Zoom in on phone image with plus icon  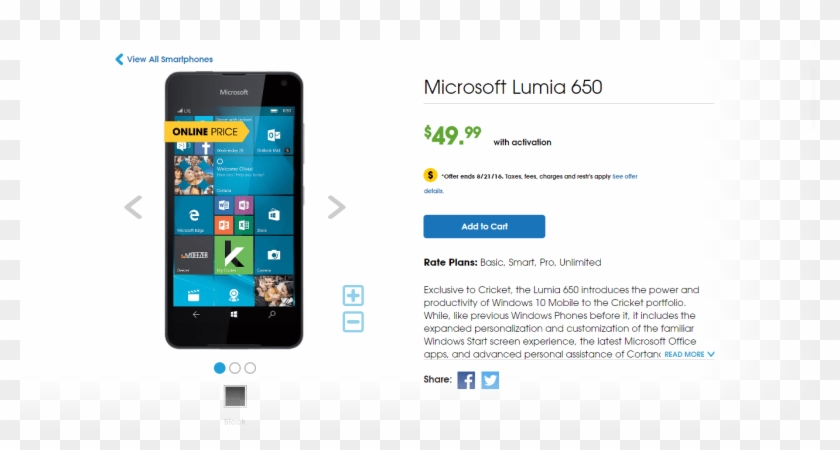point(353,295)
